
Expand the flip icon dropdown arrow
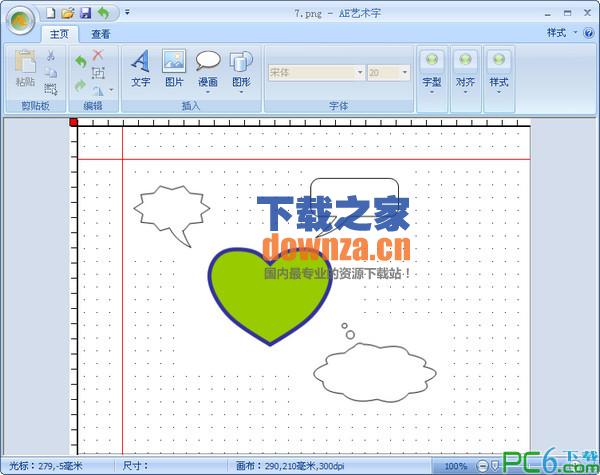tap(111, 90)
